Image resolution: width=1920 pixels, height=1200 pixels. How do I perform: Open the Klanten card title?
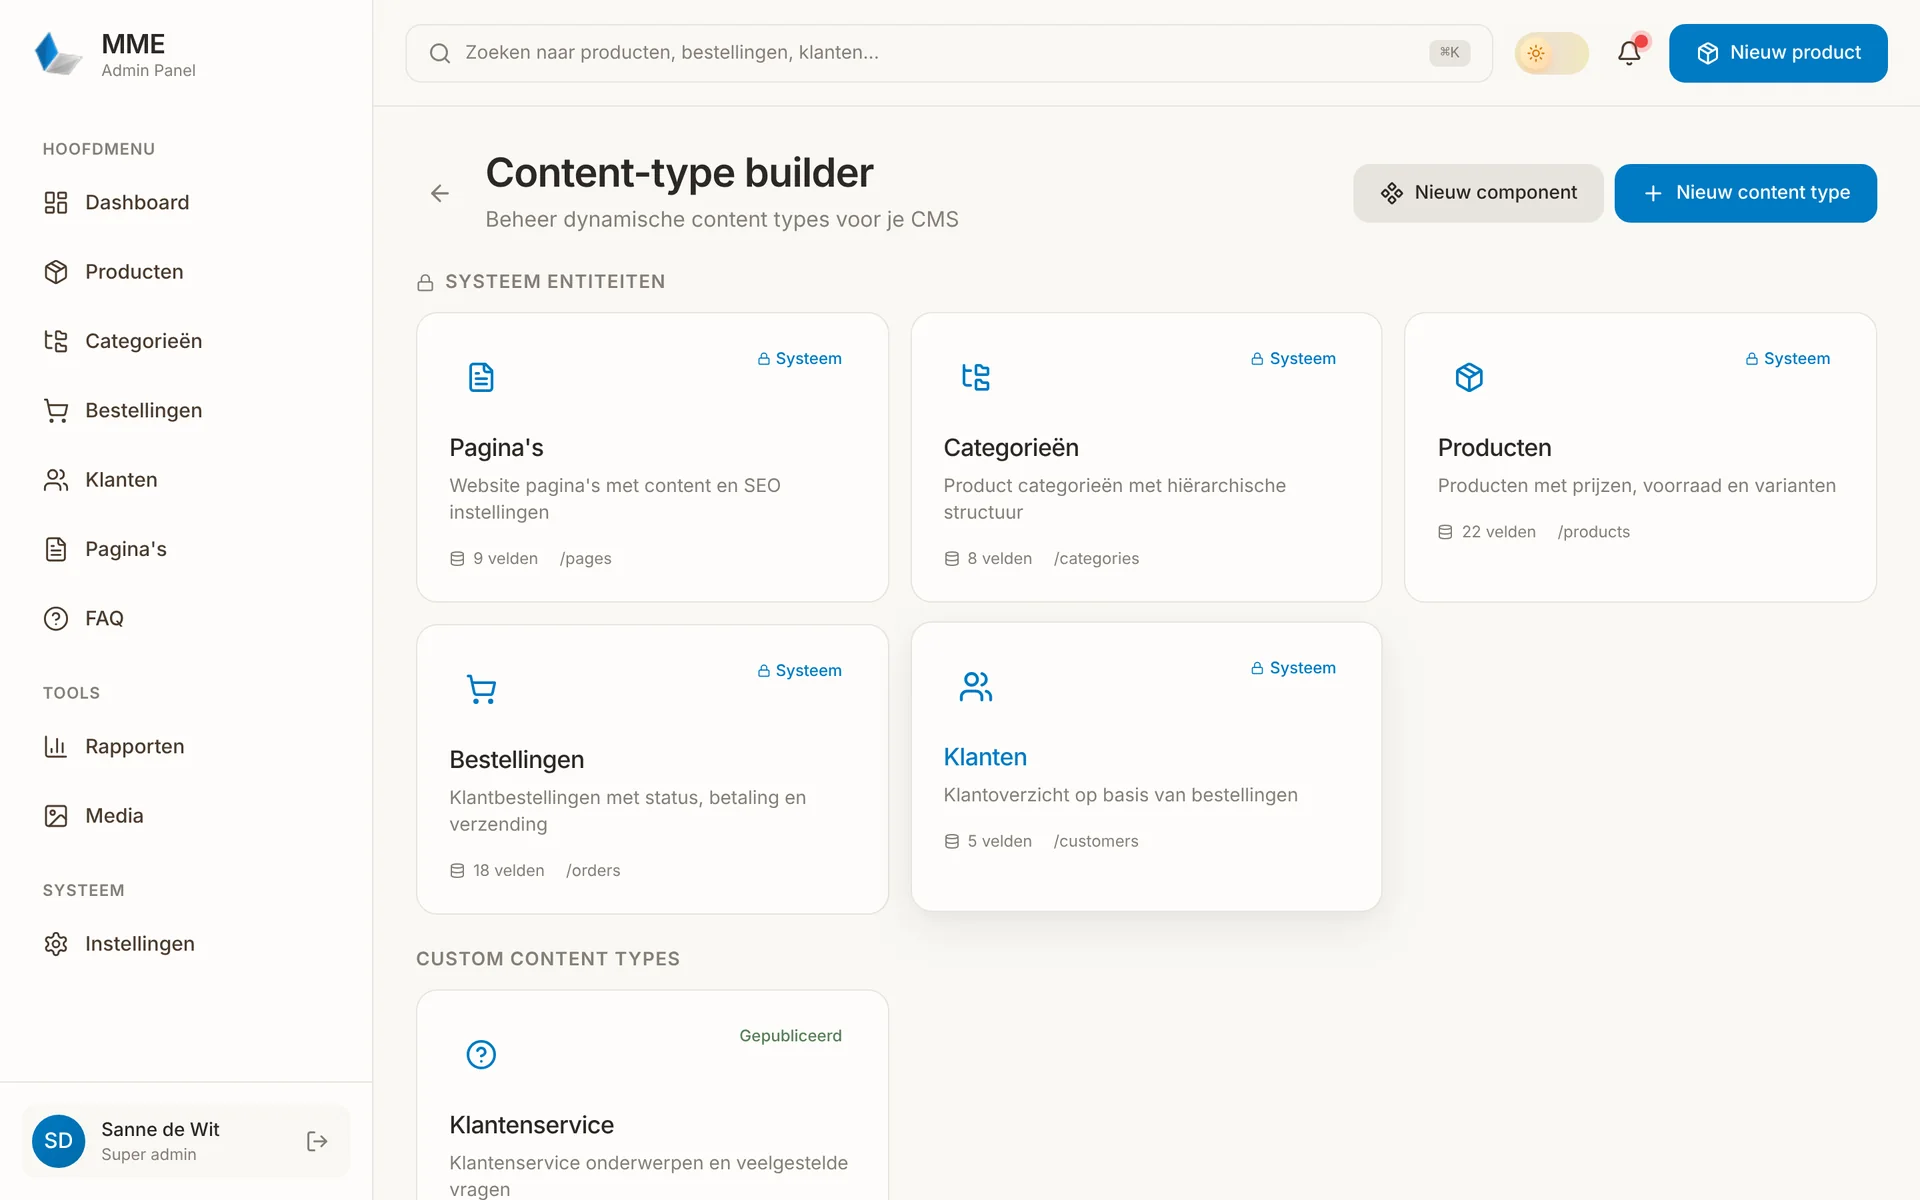985,757
